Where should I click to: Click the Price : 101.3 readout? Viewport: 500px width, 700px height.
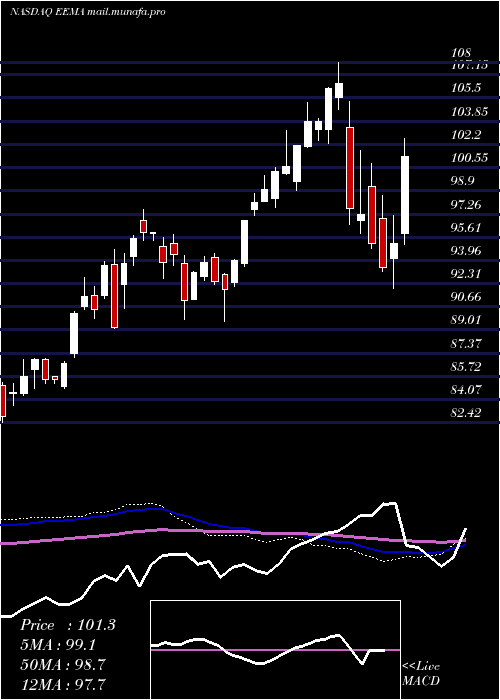tap(68, 625)
